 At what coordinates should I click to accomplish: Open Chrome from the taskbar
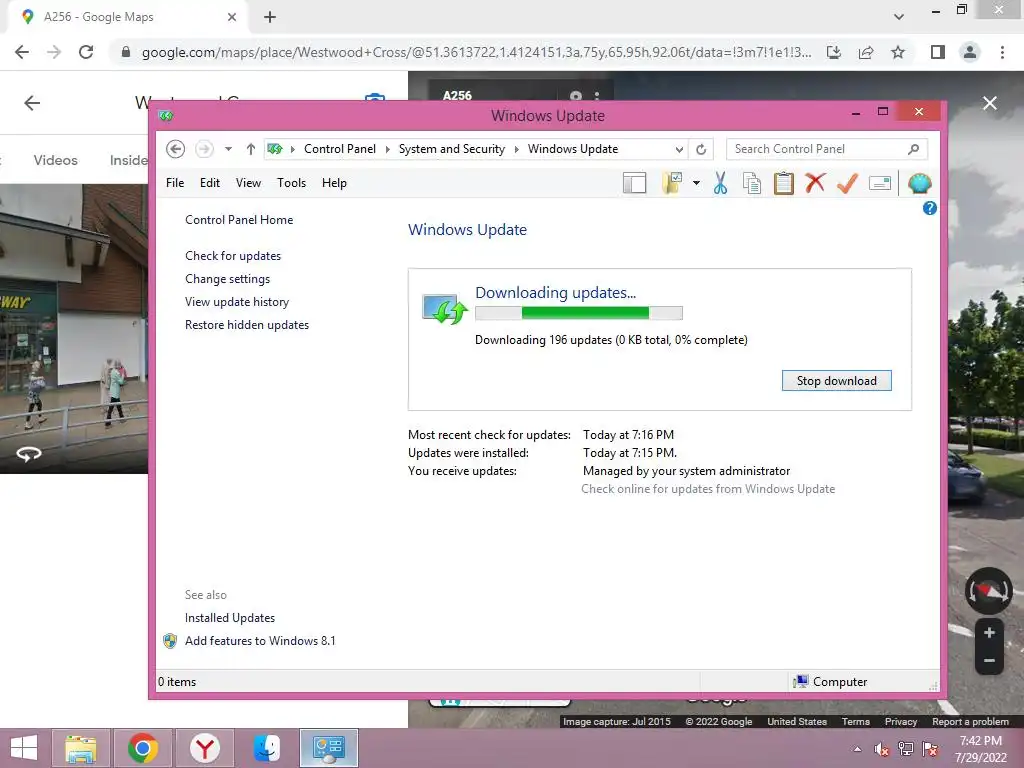pyautogui.click(x=143, y=748)
